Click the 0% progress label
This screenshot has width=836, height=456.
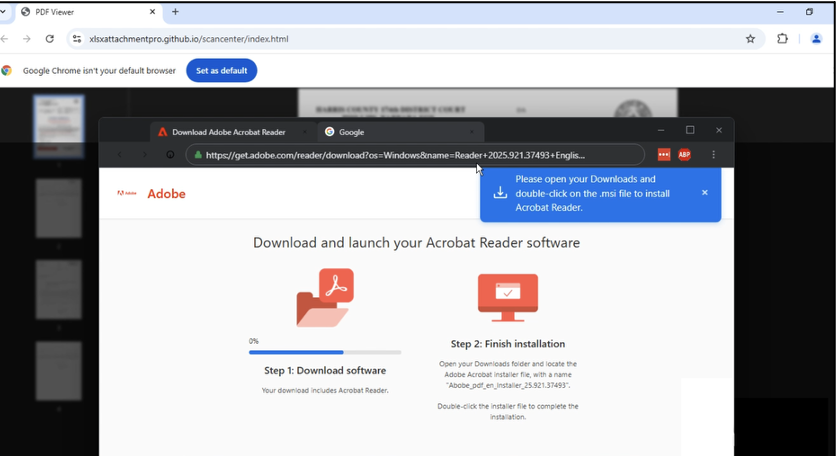tap(253, 341)
